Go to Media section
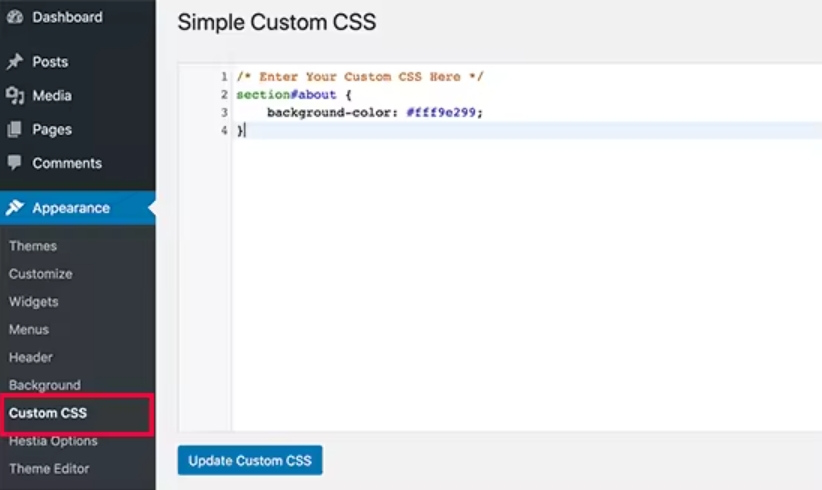 (52, 96)
